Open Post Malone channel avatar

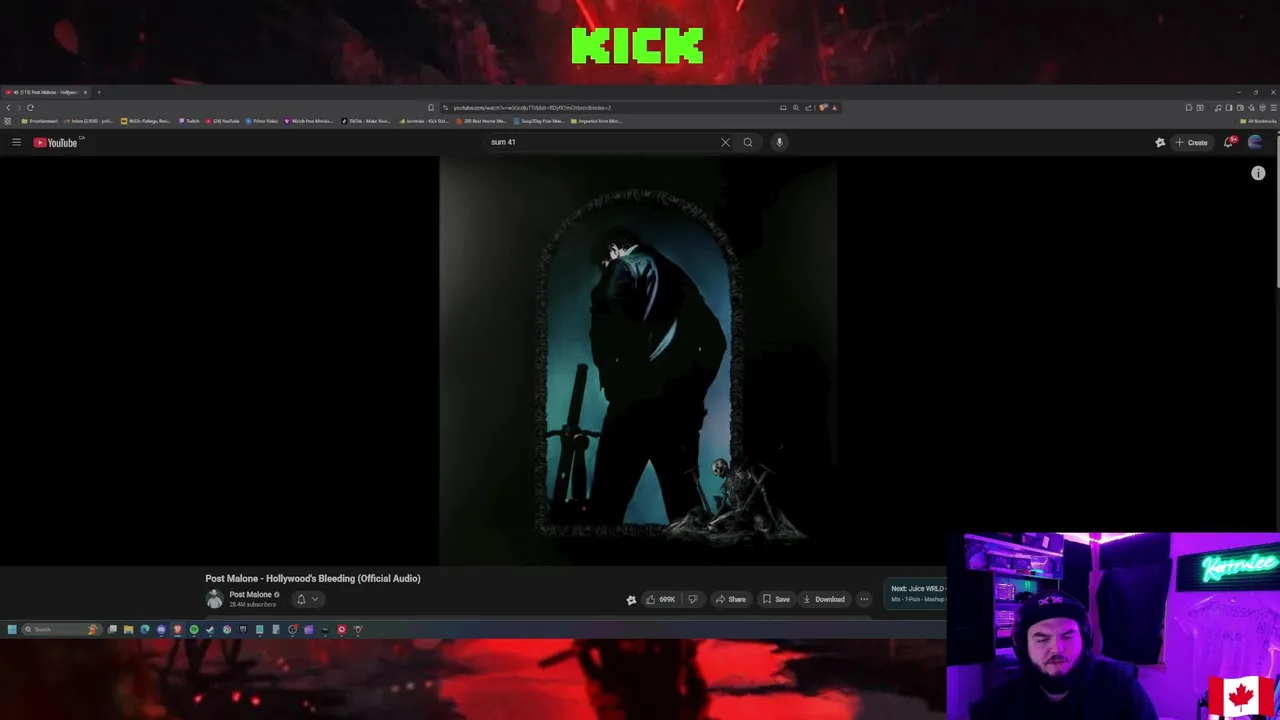(x=214, y=599)
